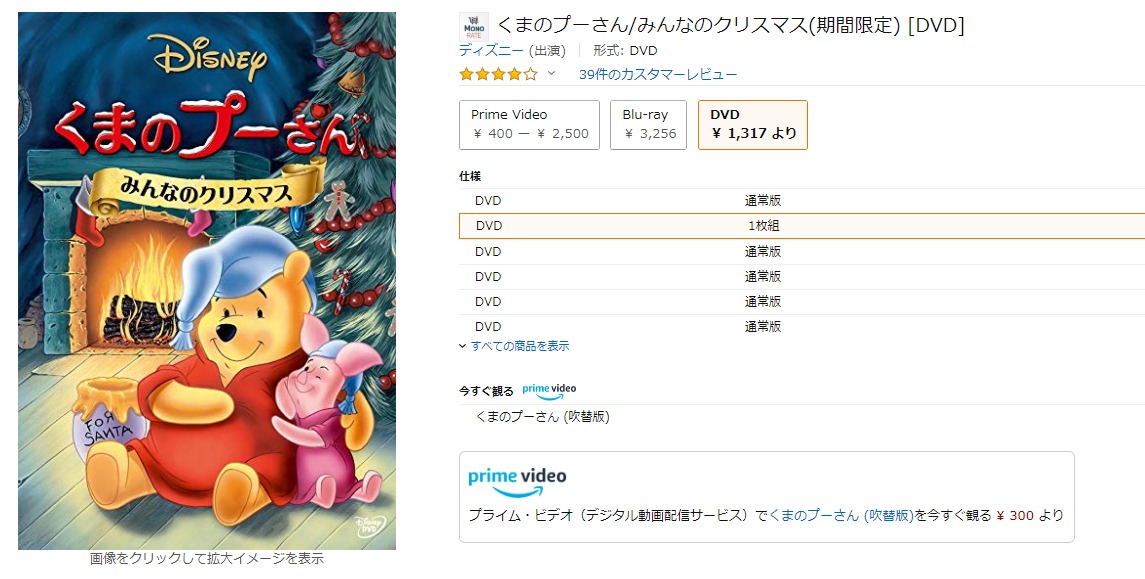The height and width of the screenshot is (579, 1145).
Task: Click the large prime video logo in box
Action: click(517, 480)
